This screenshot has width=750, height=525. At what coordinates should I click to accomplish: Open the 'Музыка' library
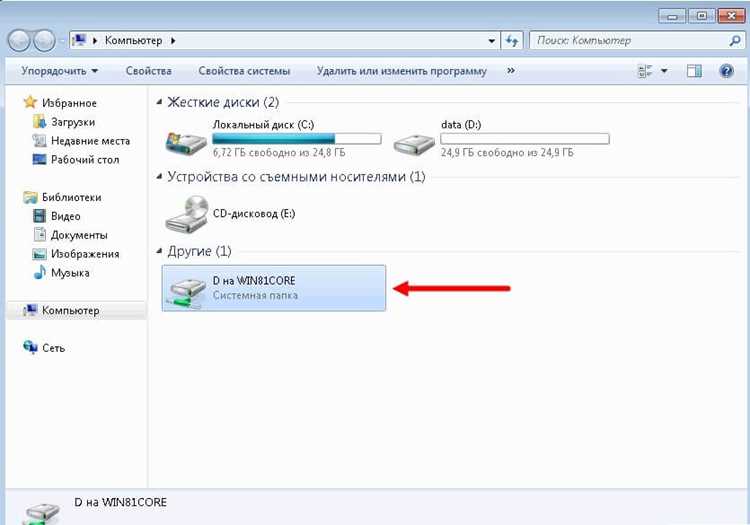[70, 273]
